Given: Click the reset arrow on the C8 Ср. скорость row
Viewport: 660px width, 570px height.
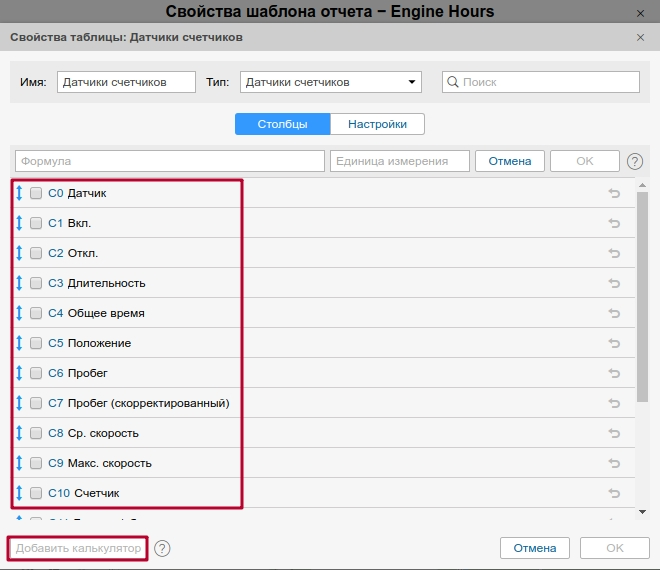Looking at the screenshot, I should point(614,433).
